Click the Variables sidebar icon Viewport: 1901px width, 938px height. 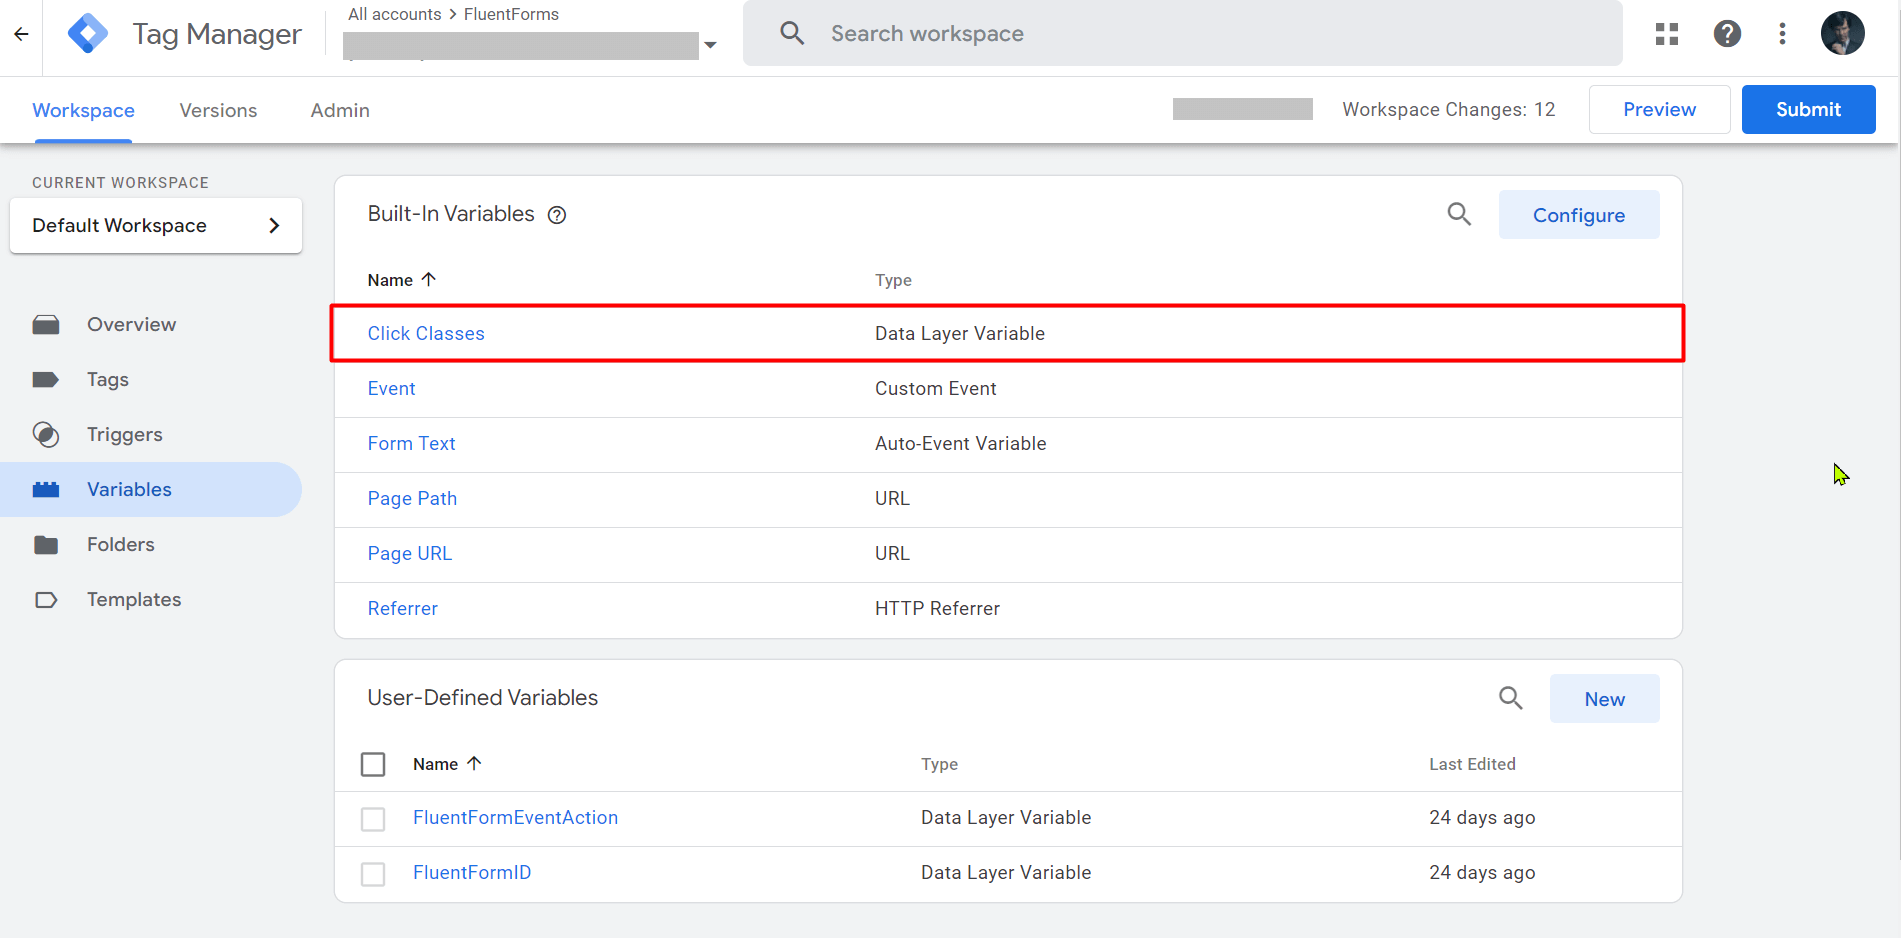46,489
